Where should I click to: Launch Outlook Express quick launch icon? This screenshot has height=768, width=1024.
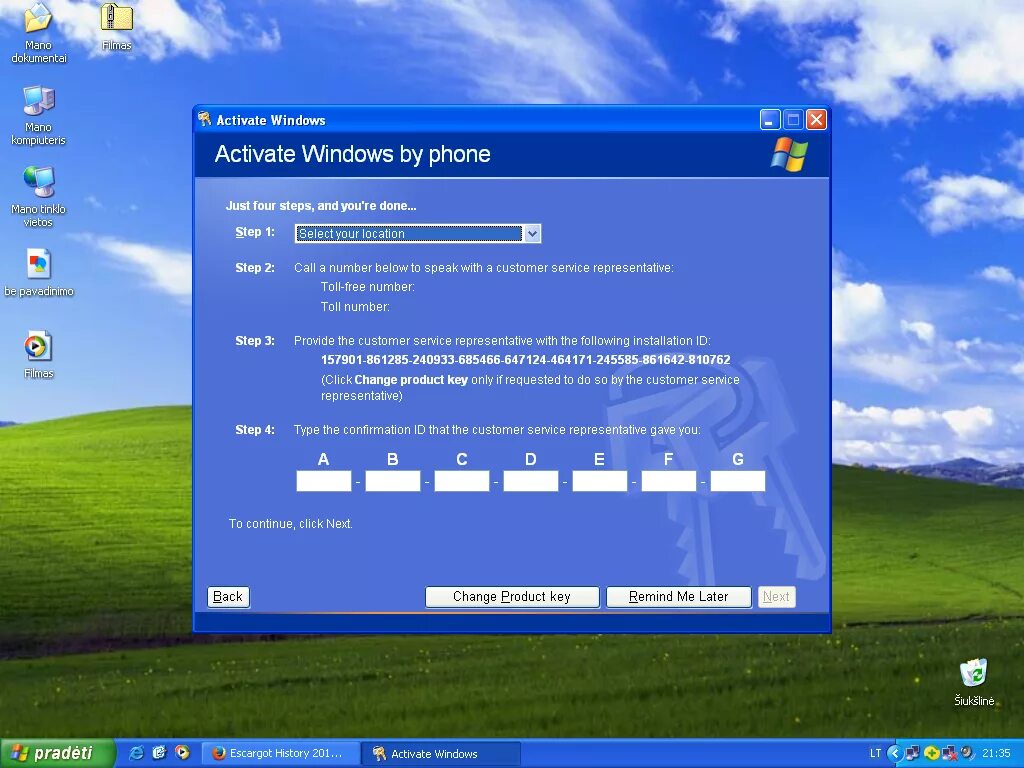click(x=159, y=753)
